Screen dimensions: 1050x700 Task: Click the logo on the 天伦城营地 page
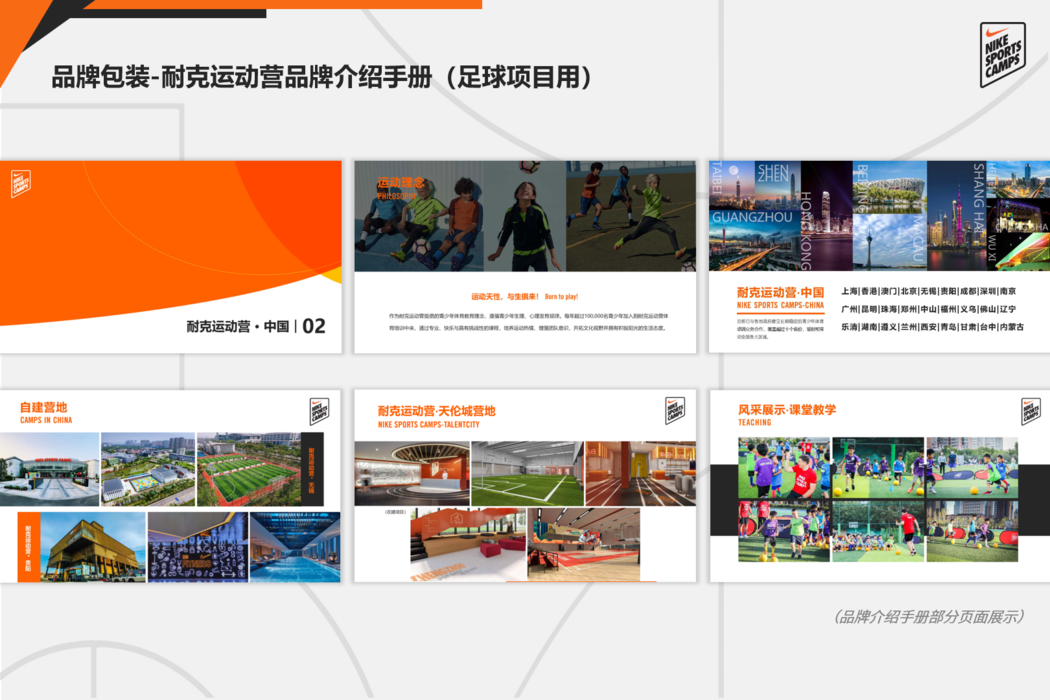click(x=675, y=411)
